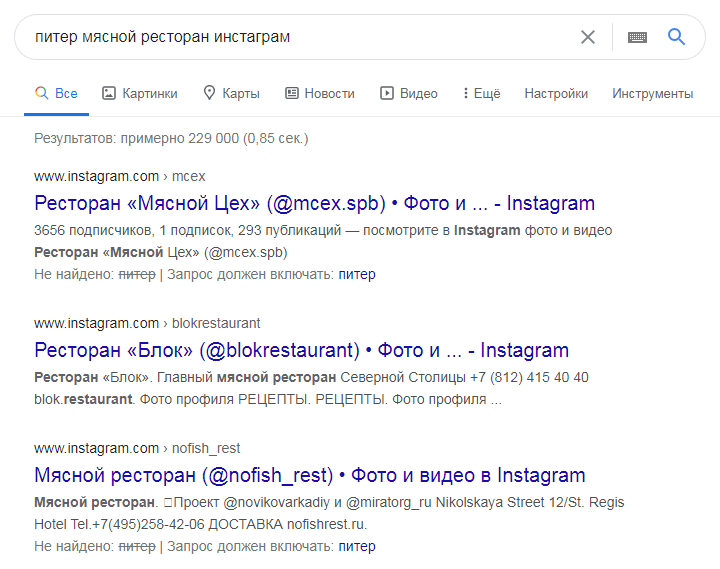The height and width of the screenshot is (569, 720).
Task: Click the Картинки image icon
Action: tap(109, 93)
